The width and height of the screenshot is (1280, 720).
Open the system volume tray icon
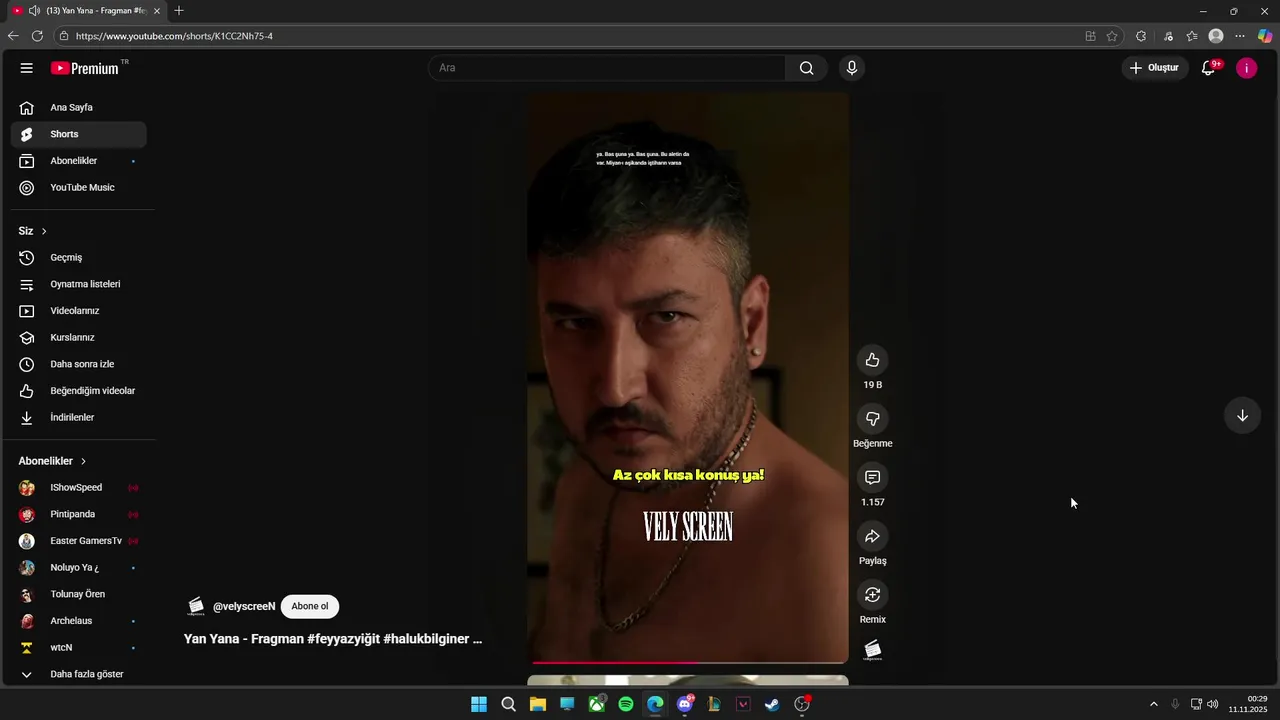pyautogui.click(x=1213, y=704)
